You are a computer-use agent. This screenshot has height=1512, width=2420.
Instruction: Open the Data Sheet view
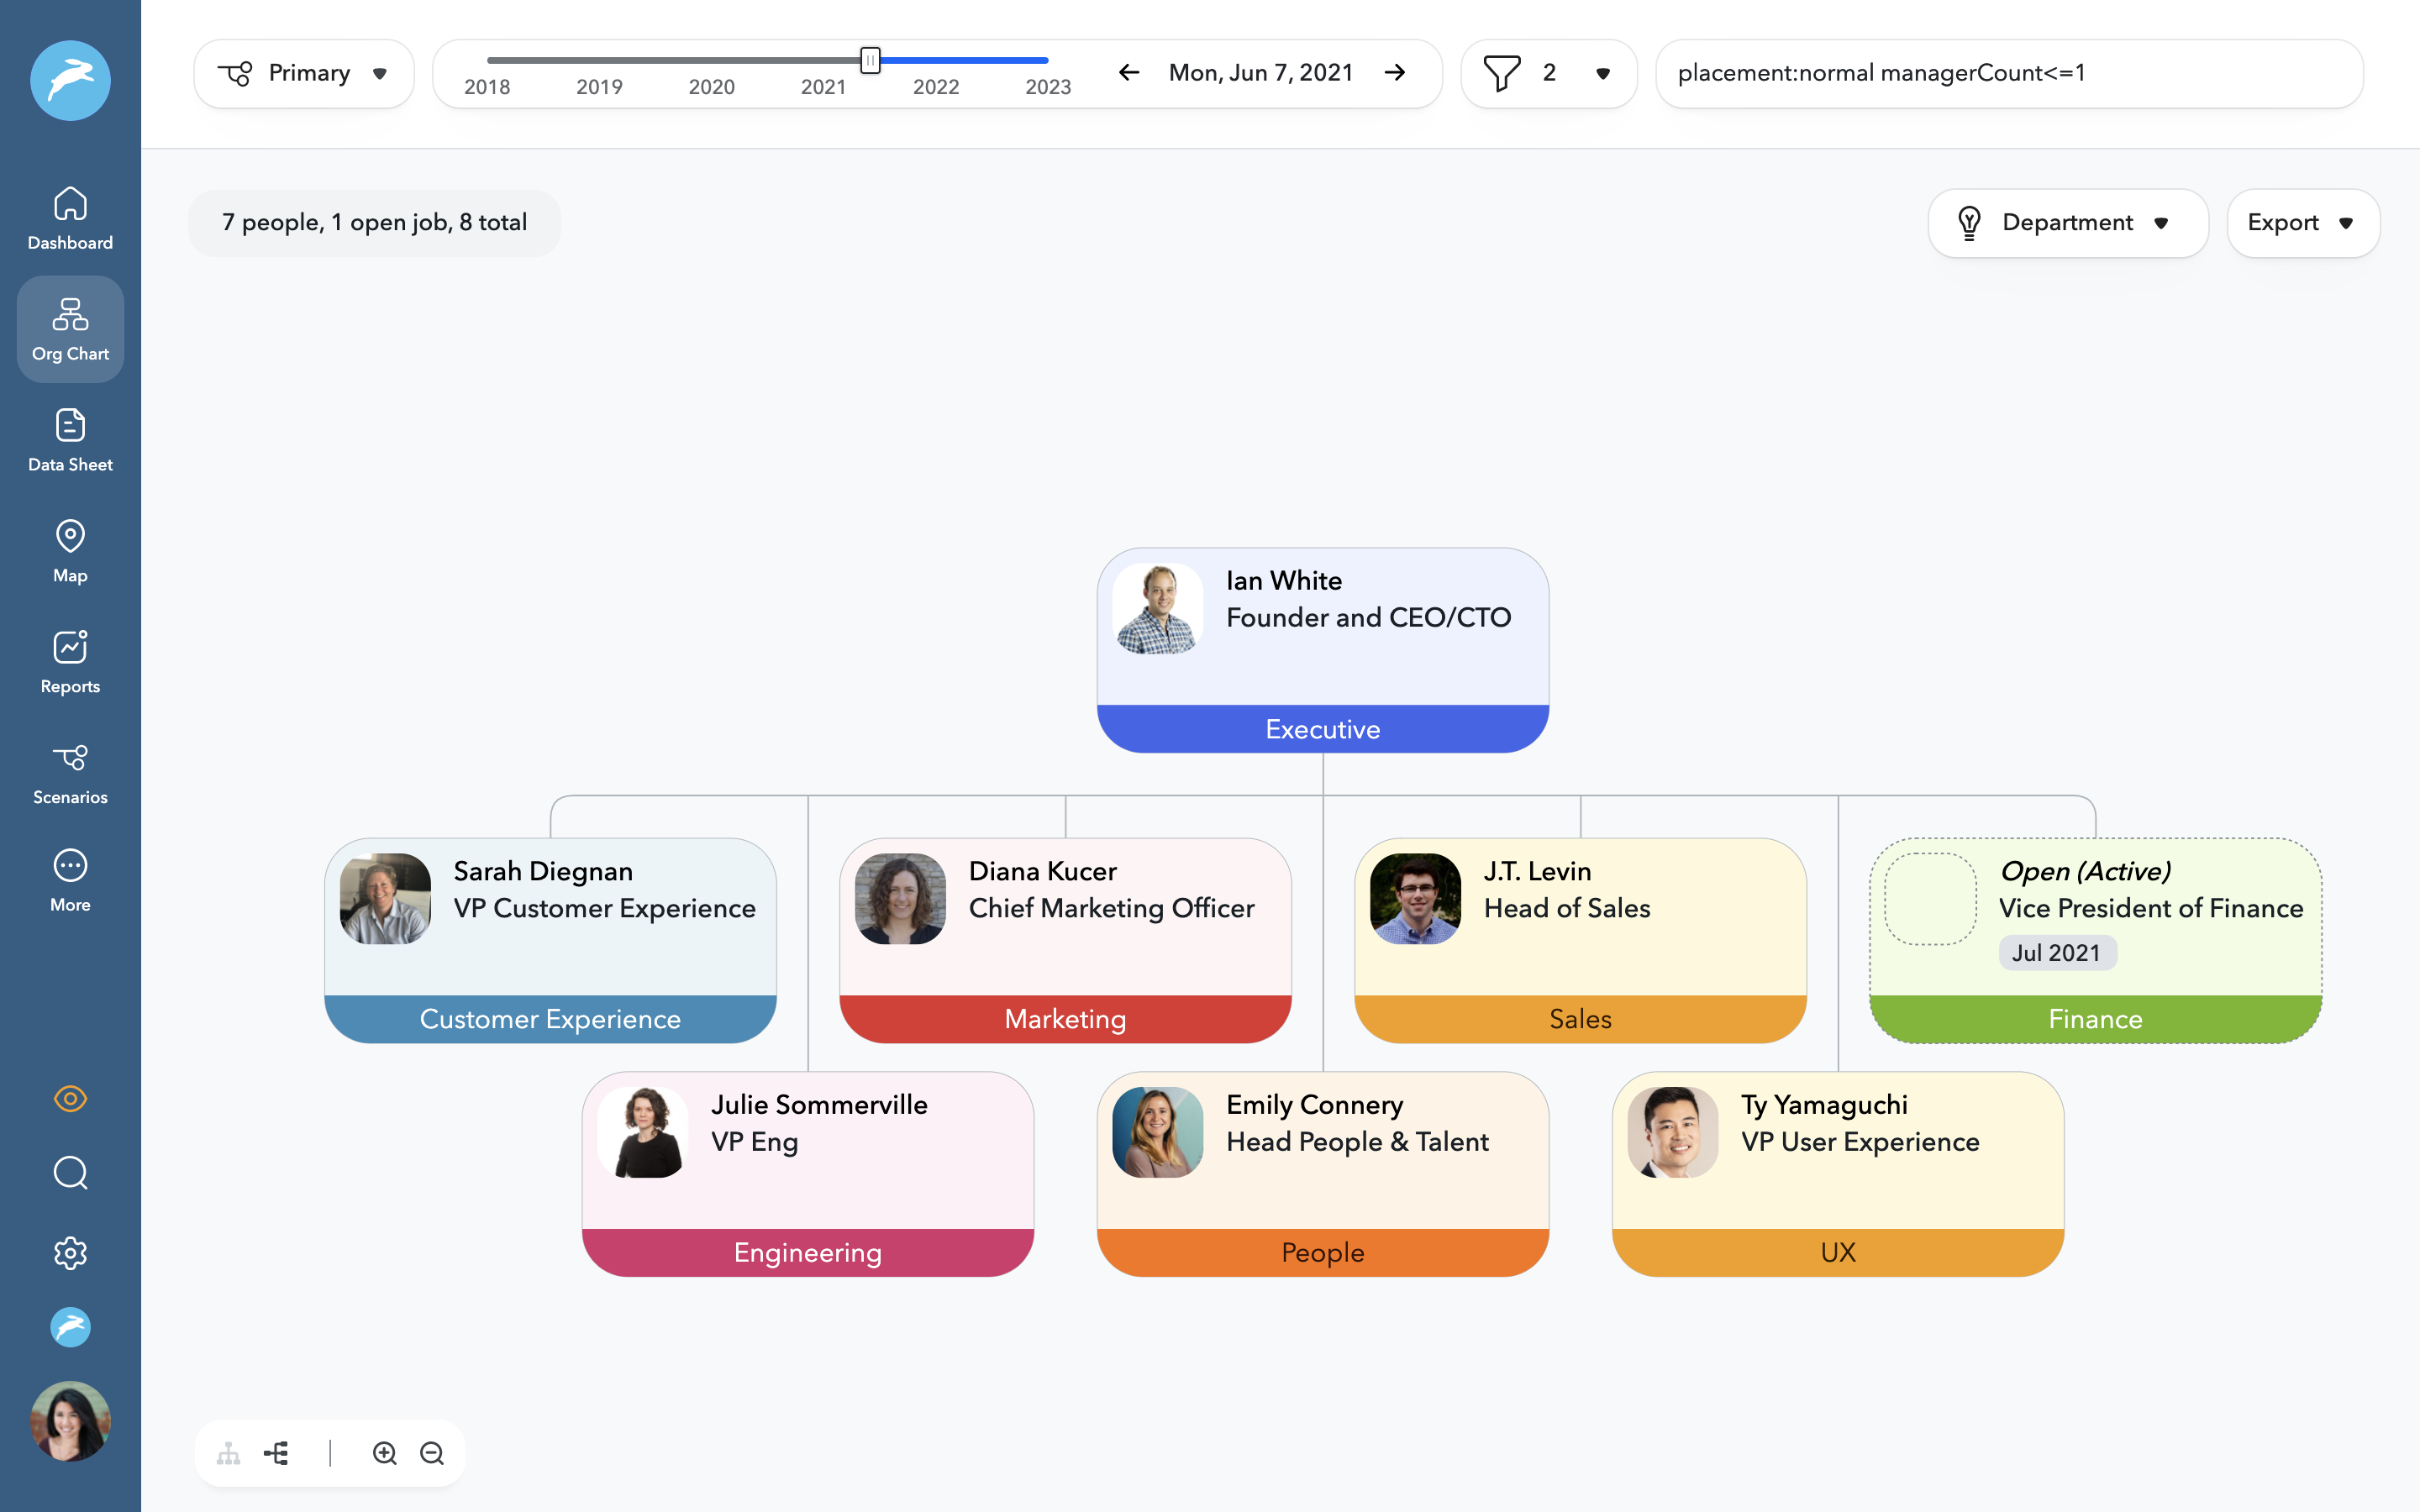[x=70, y=440]
